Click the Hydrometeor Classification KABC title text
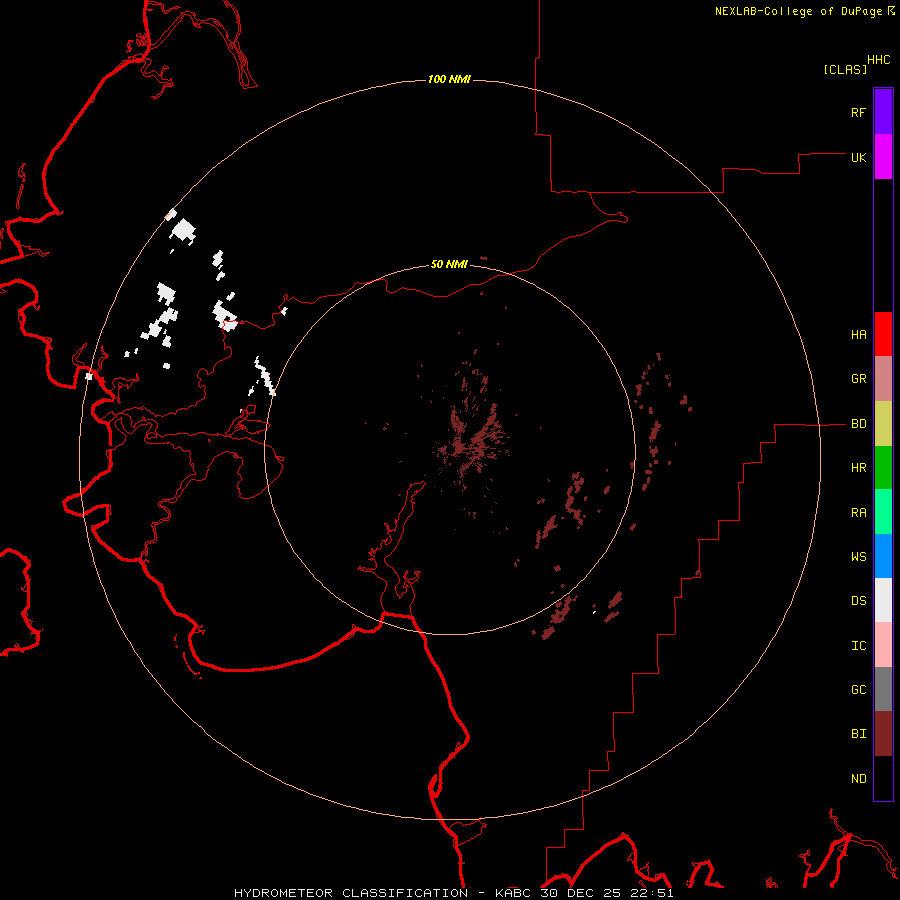The image size is (900, 900). pos(453,893)
